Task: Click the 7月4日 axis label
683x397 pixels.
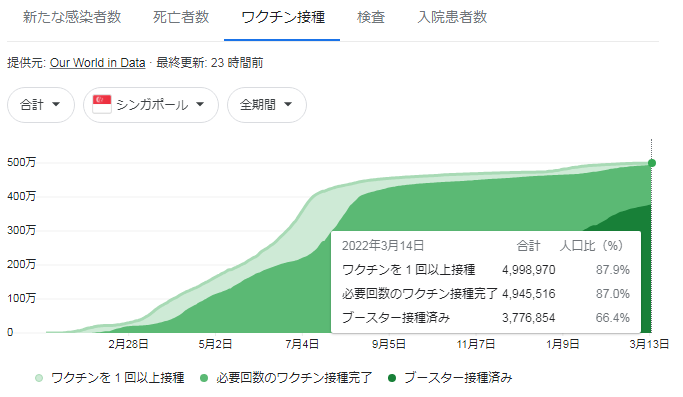Action: [302, 344]
